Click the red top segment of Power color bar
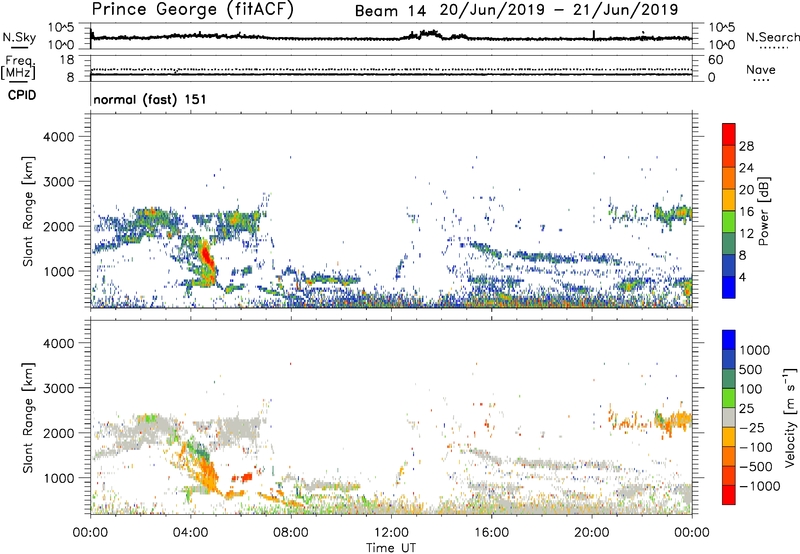Screen dimensions: 800x554 (729, 134)
